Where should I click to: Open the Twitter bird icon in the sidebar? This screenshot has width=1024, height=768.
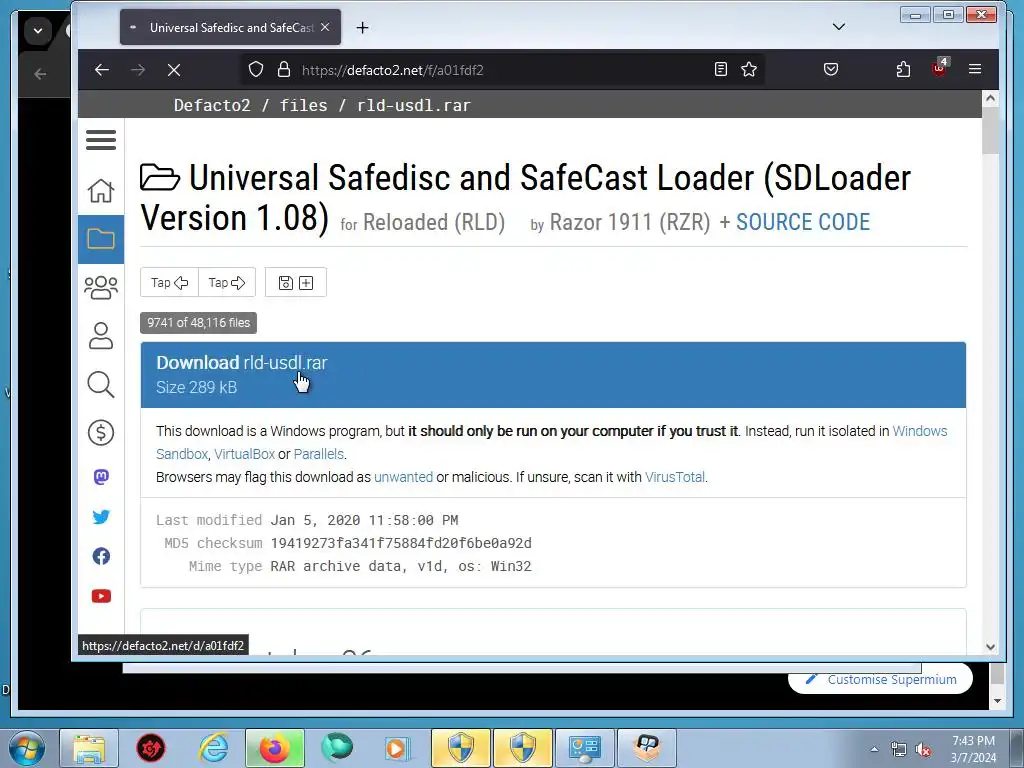101,517
